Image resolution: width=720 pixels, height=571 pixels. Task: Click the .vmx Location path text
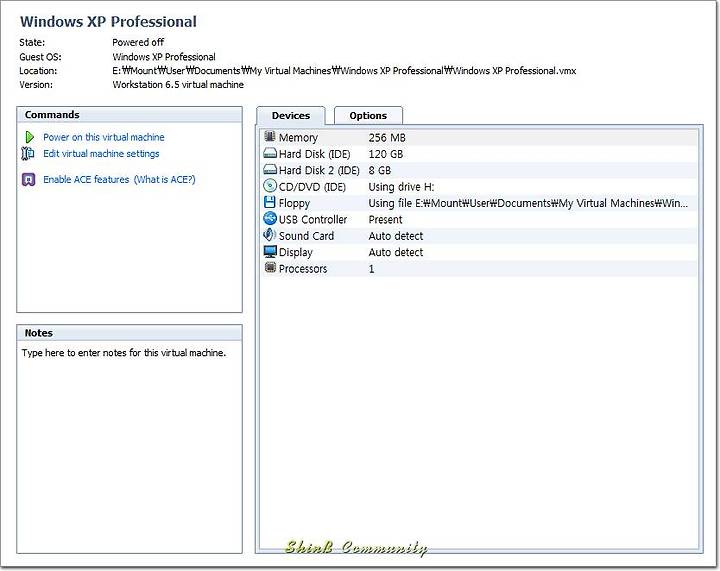[x=344, y=71]
